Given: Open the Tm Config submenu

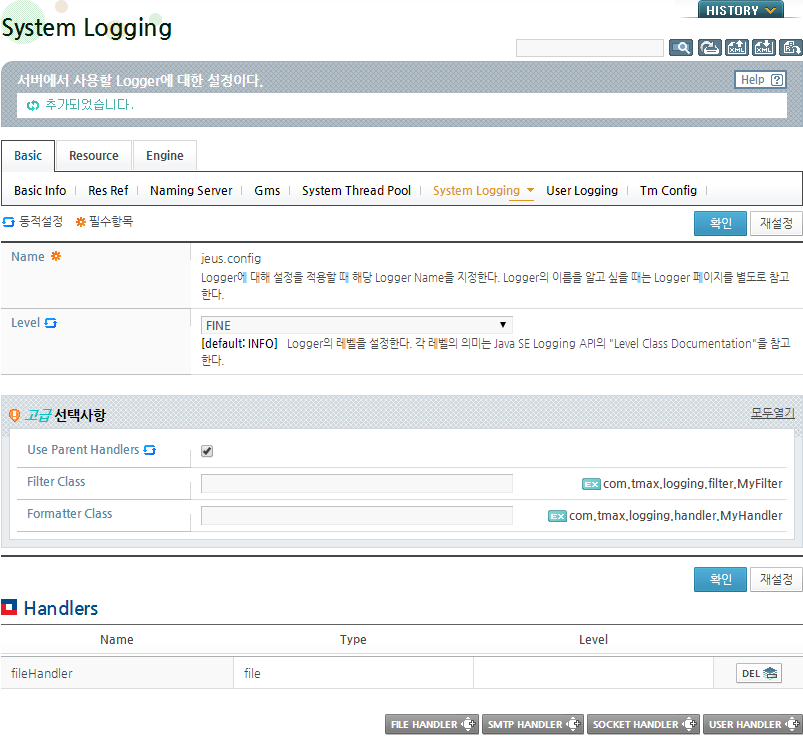Looking at the screenshot, I should point(668,191).
